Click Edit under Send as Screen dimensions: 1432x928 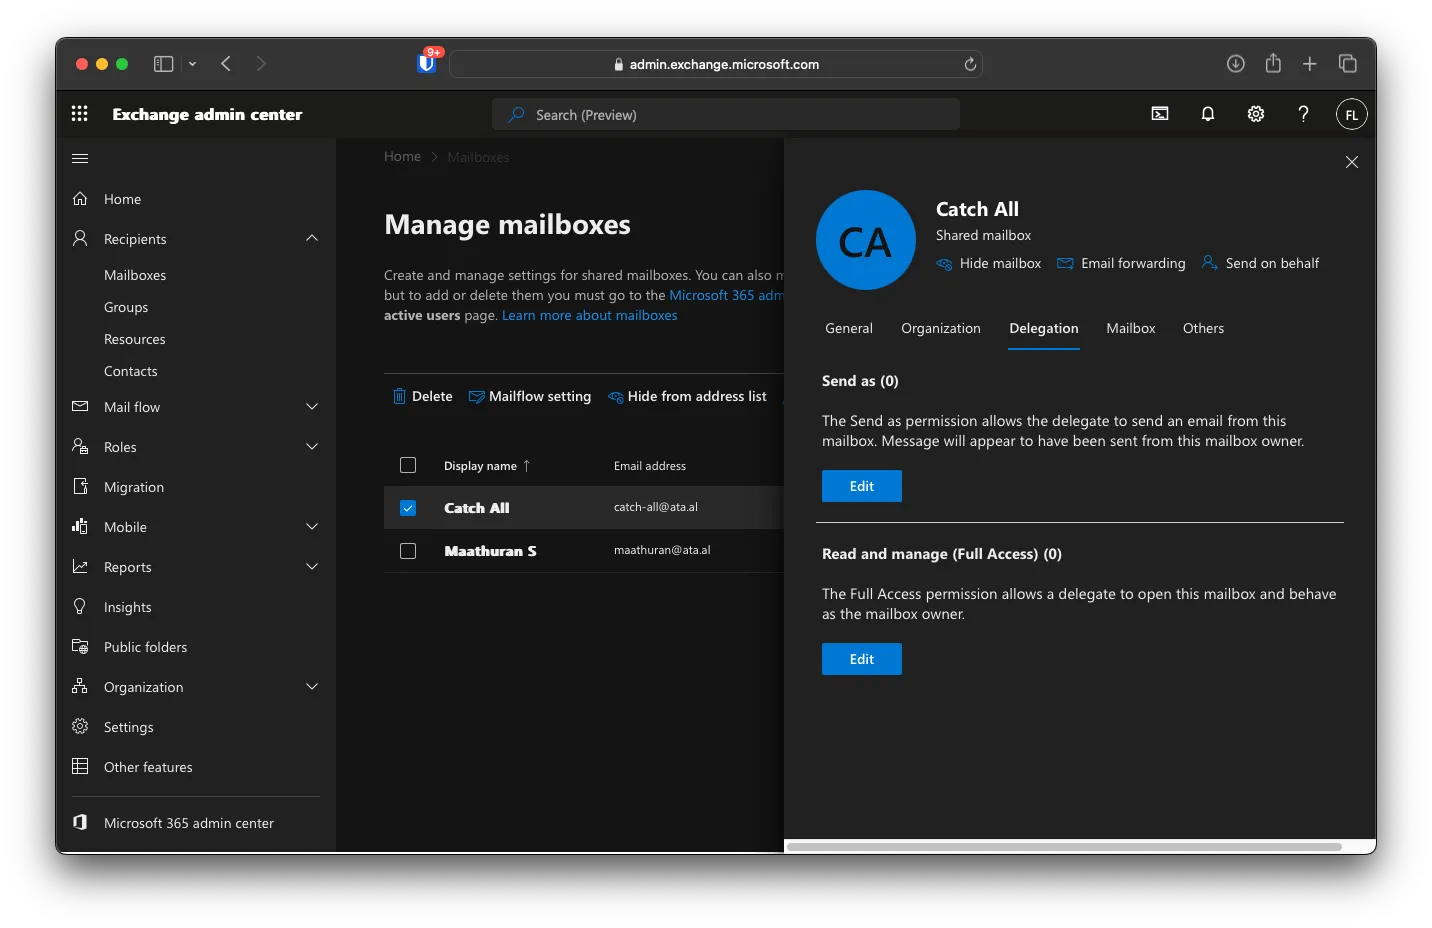pyautogui.click(x=862, y=486)
